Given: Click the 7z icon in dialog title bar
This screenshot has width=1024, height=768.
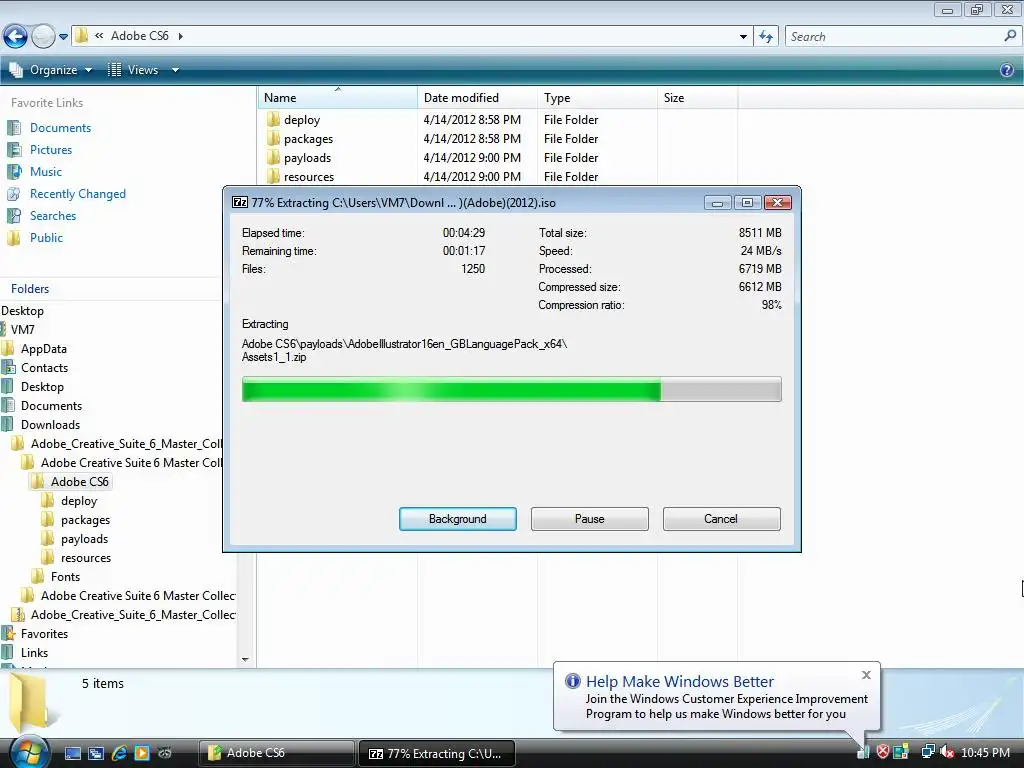Looking at the screenshot, I should (x=240, y=202).
